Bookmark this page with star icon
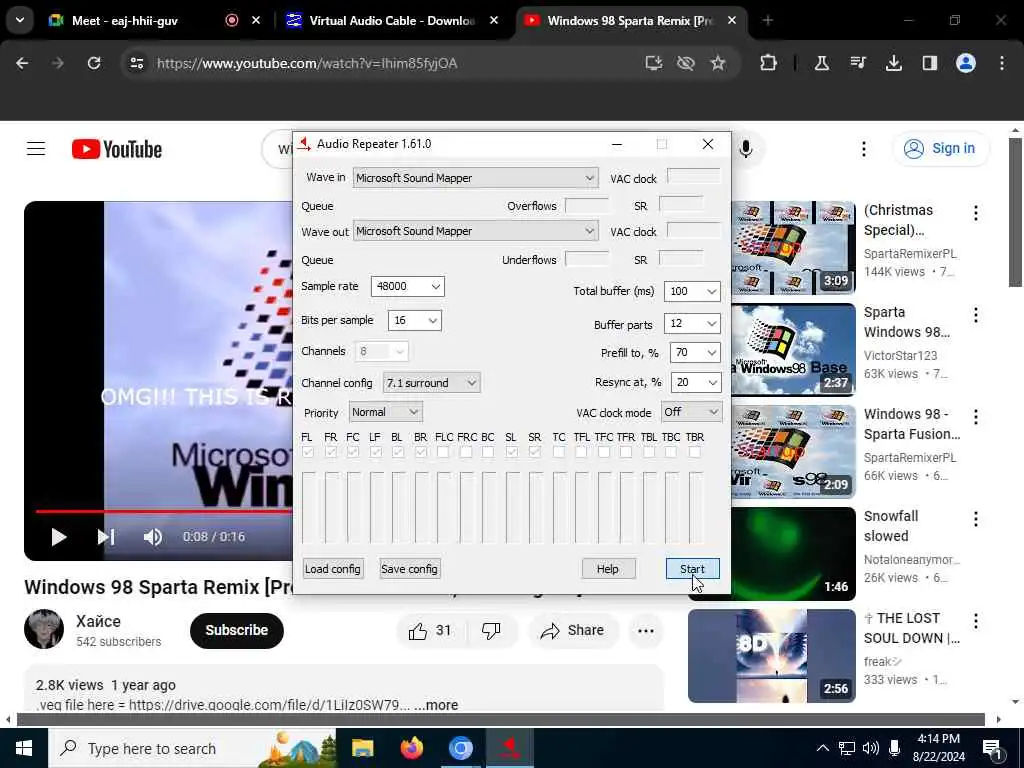 coord(718,63)
